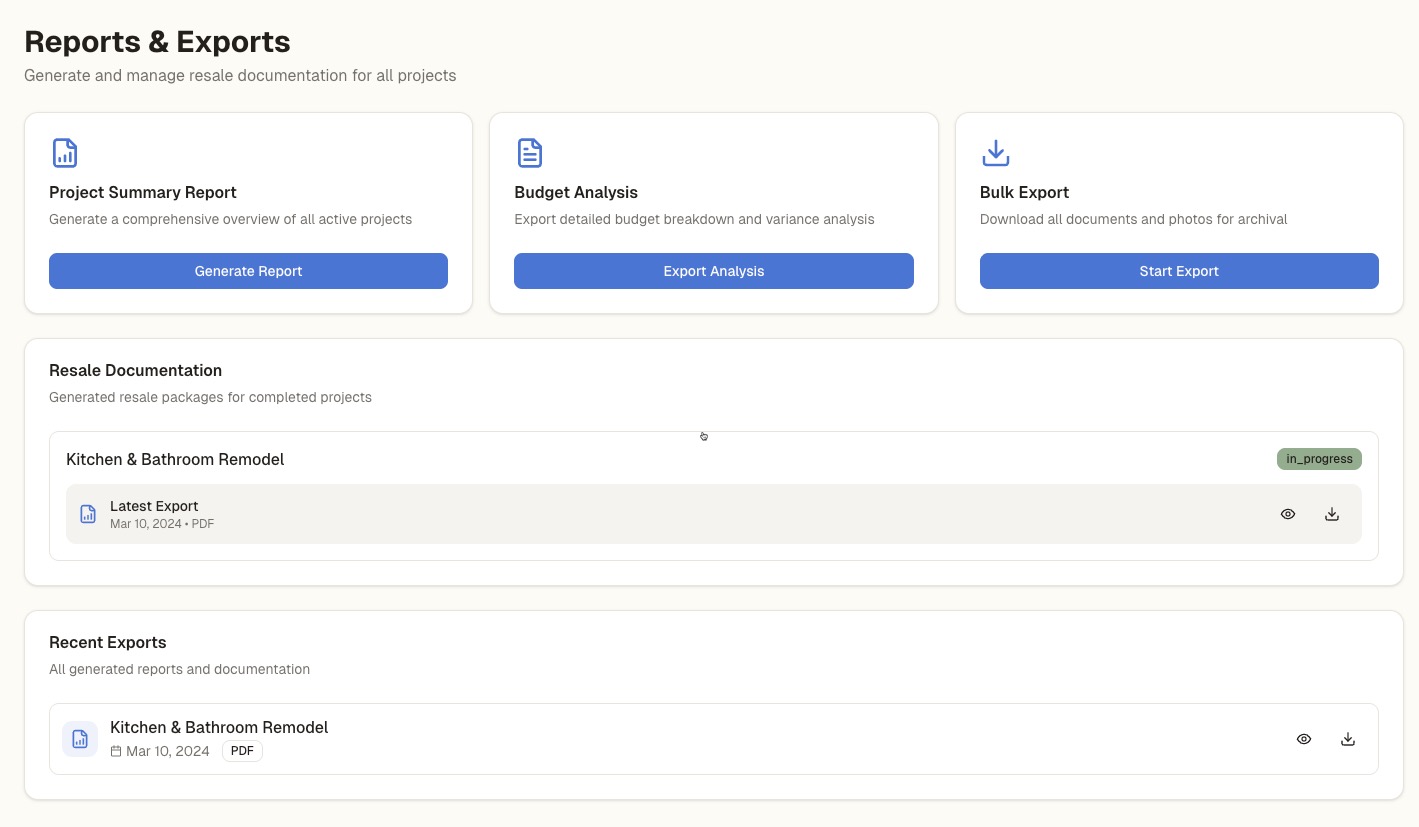Select the Budget Analysis document icon
This screenshot has height=827, width=1419.
pos(529,153)
